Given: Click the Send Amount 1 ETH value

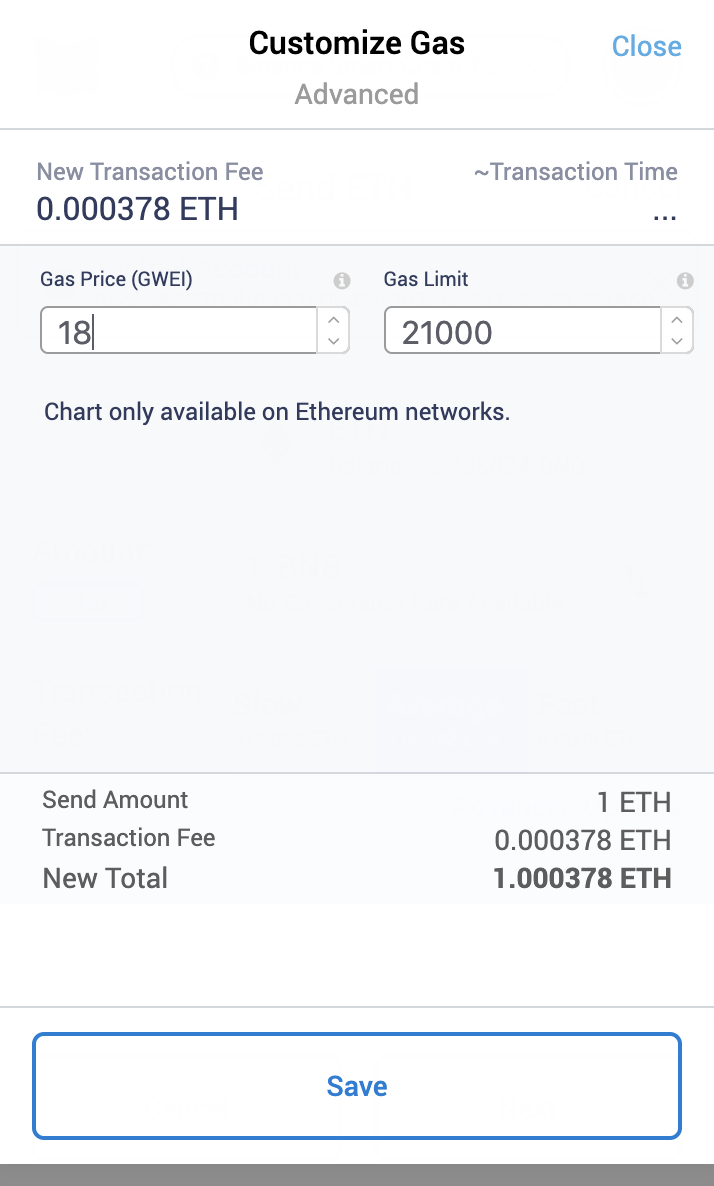Looking at the screenshot, I should (x=633, y=802).
